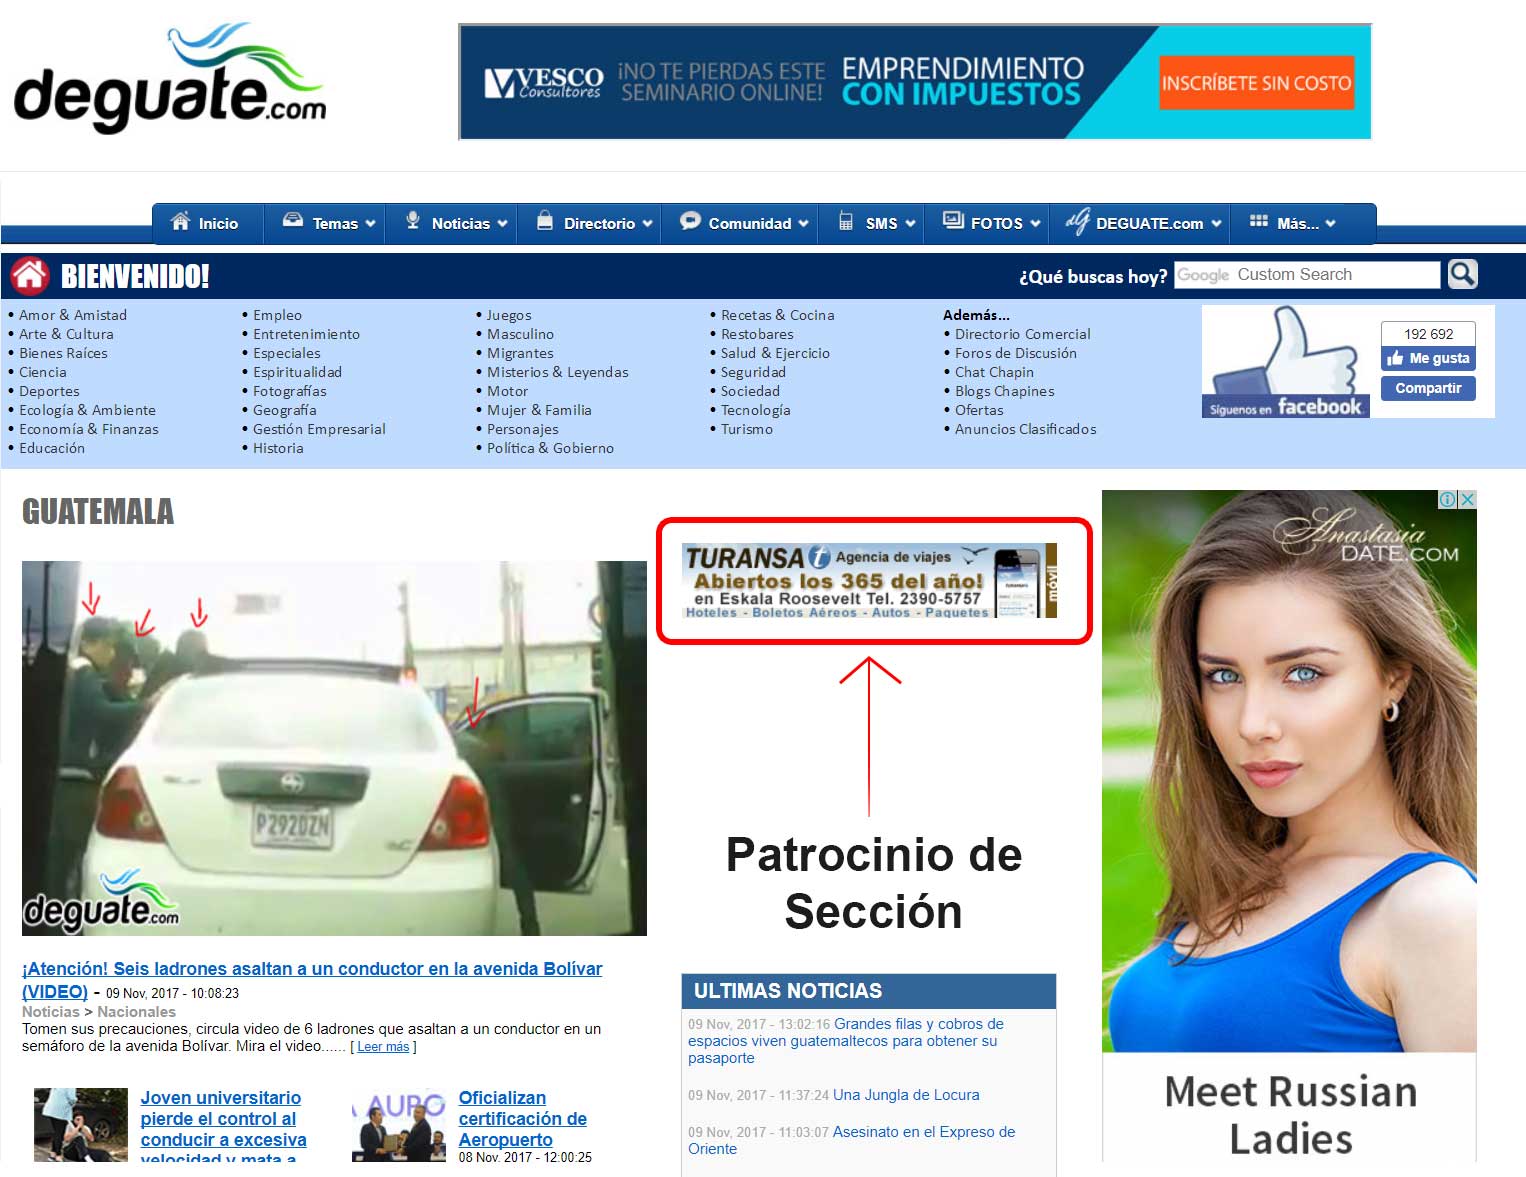Open the Blogs Chapines link

coord(1004,391)
